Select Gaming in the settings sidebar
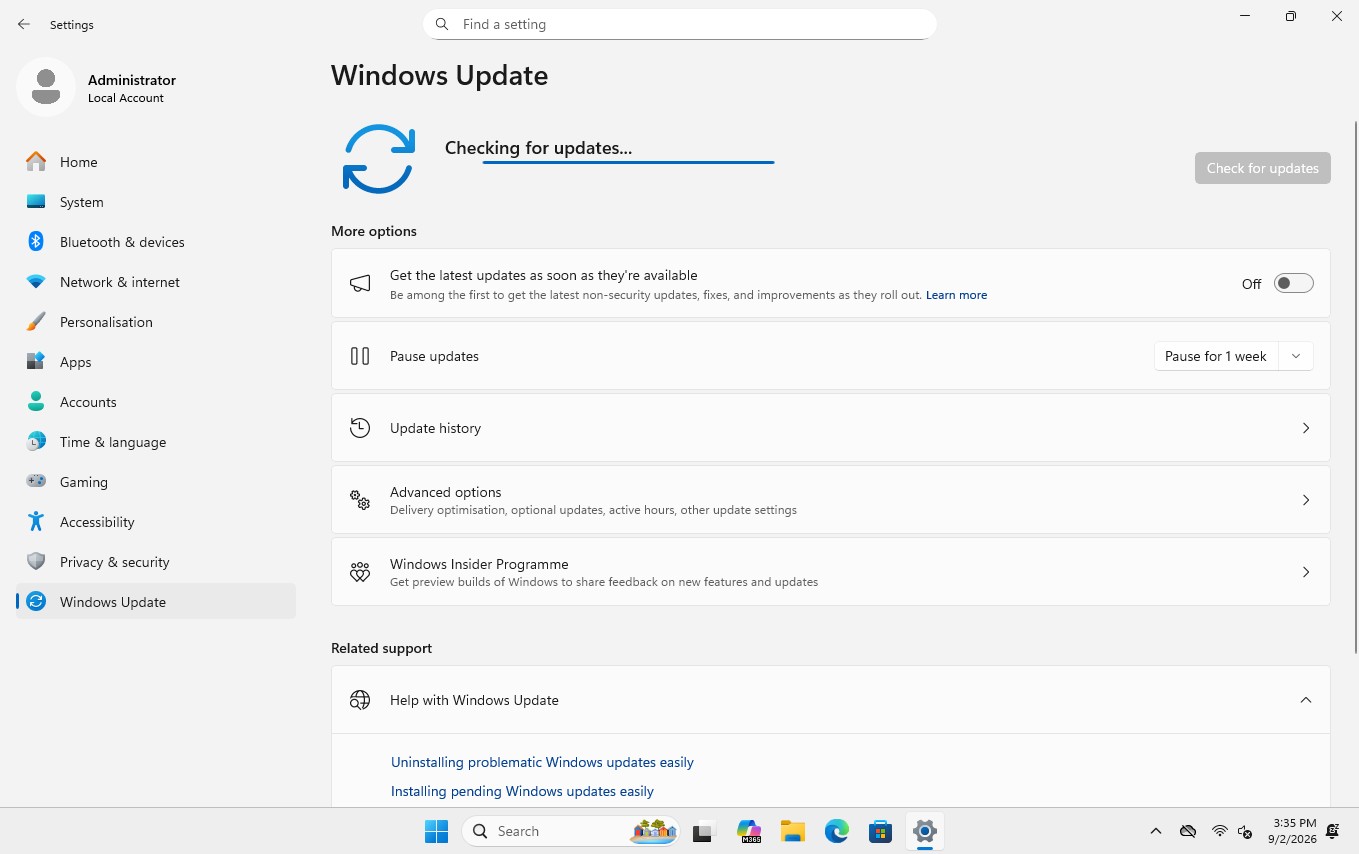Image resolution: width=1359 pixels, height=854 pixels. tap(156, 482)
